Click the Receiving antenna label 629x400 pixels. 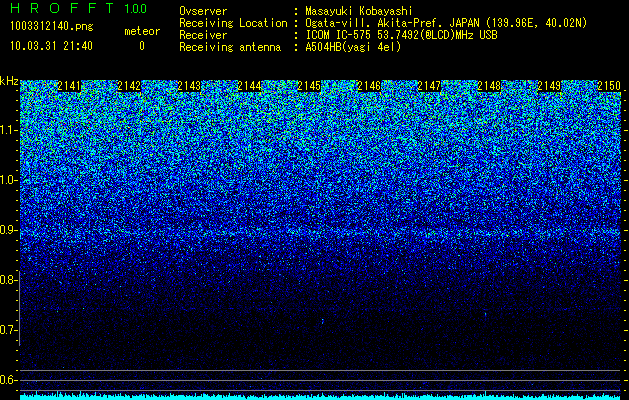(x=230, y=47)
